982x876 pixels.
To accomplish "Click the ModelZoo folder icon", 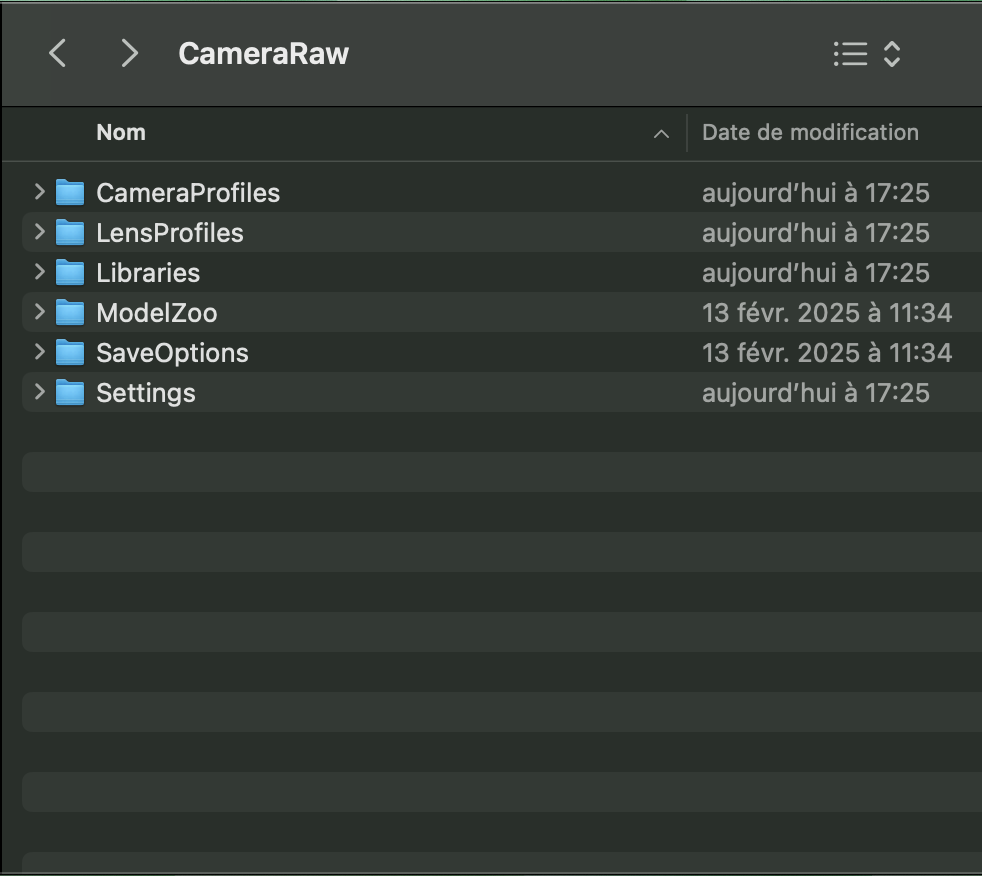I will [70, 312].
